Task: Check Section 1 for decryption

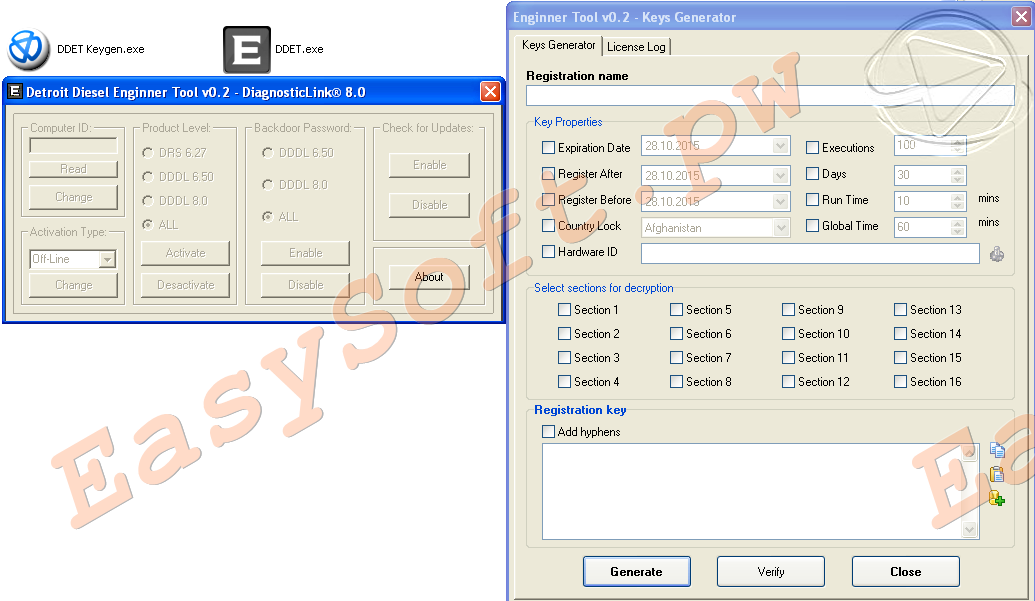Action: tap(564, 309)
